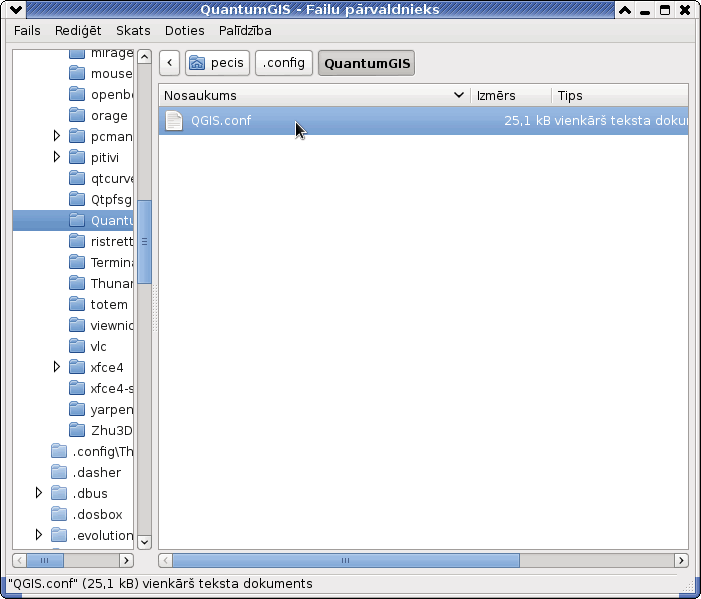Click the yarpen folder icon
This screenshot has height=599, width=701.
(x=77, y=409)
